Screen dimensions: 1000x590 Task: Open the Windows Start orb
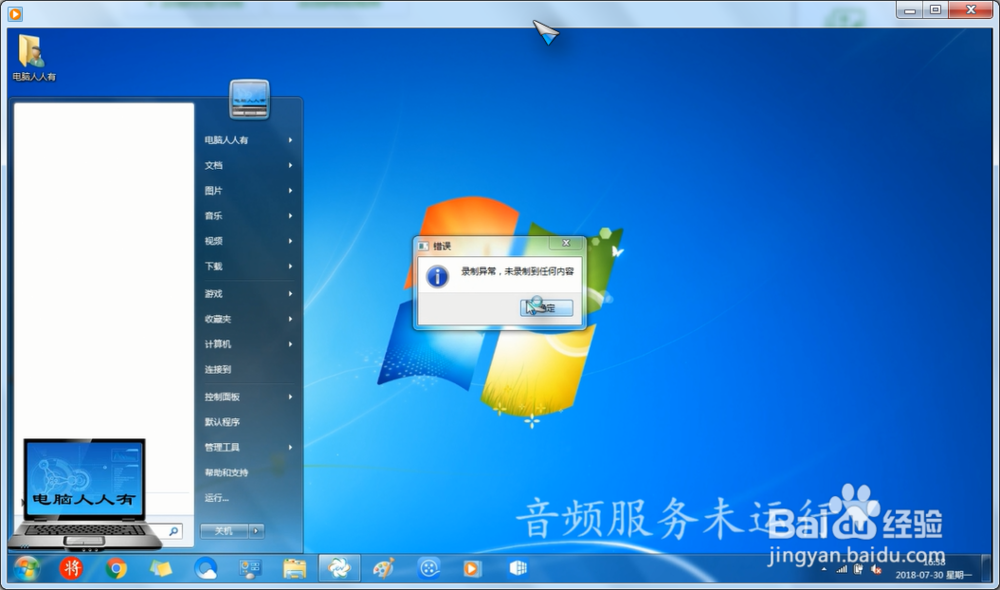[26, 568]
